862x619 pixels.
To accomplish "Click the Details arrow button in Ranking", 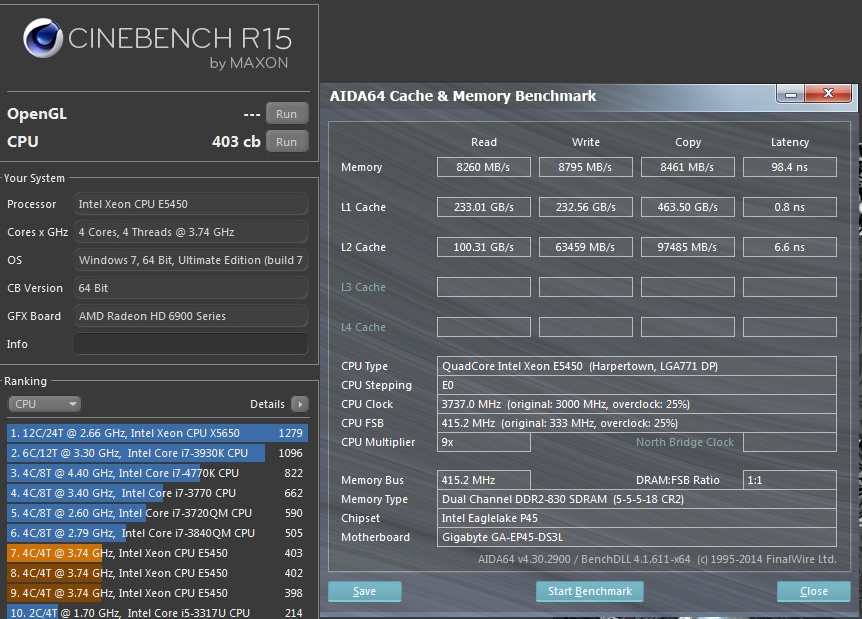I will [x=299, y=404].
